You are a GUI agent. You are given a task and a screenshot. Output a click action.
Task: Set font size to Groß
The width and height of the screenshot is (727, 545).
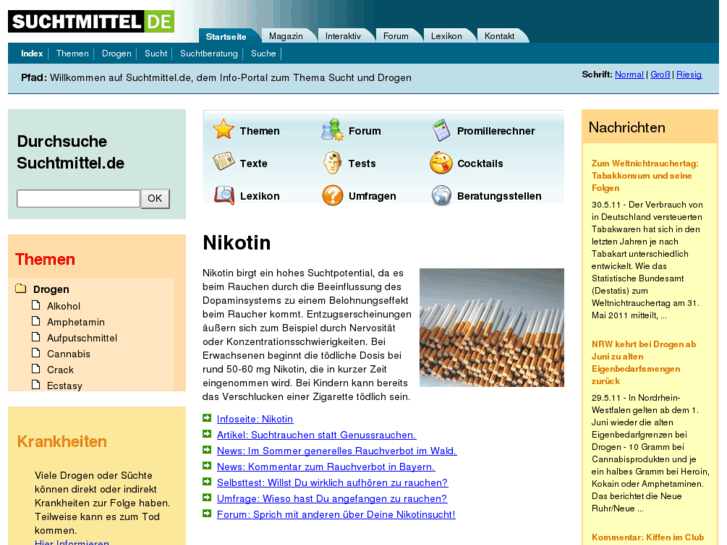pyautogui.click(x=660, y=74)
